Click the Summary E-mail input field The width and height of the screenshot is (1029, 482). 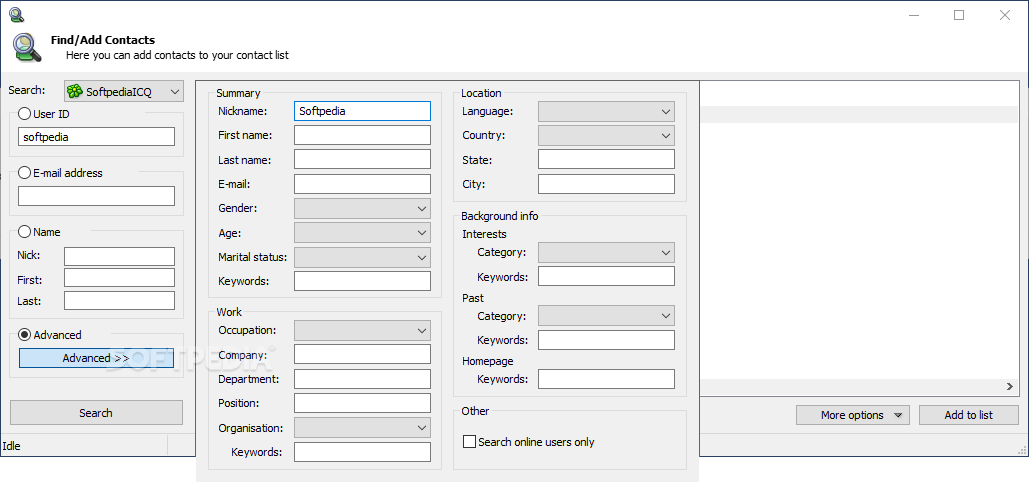362,184
